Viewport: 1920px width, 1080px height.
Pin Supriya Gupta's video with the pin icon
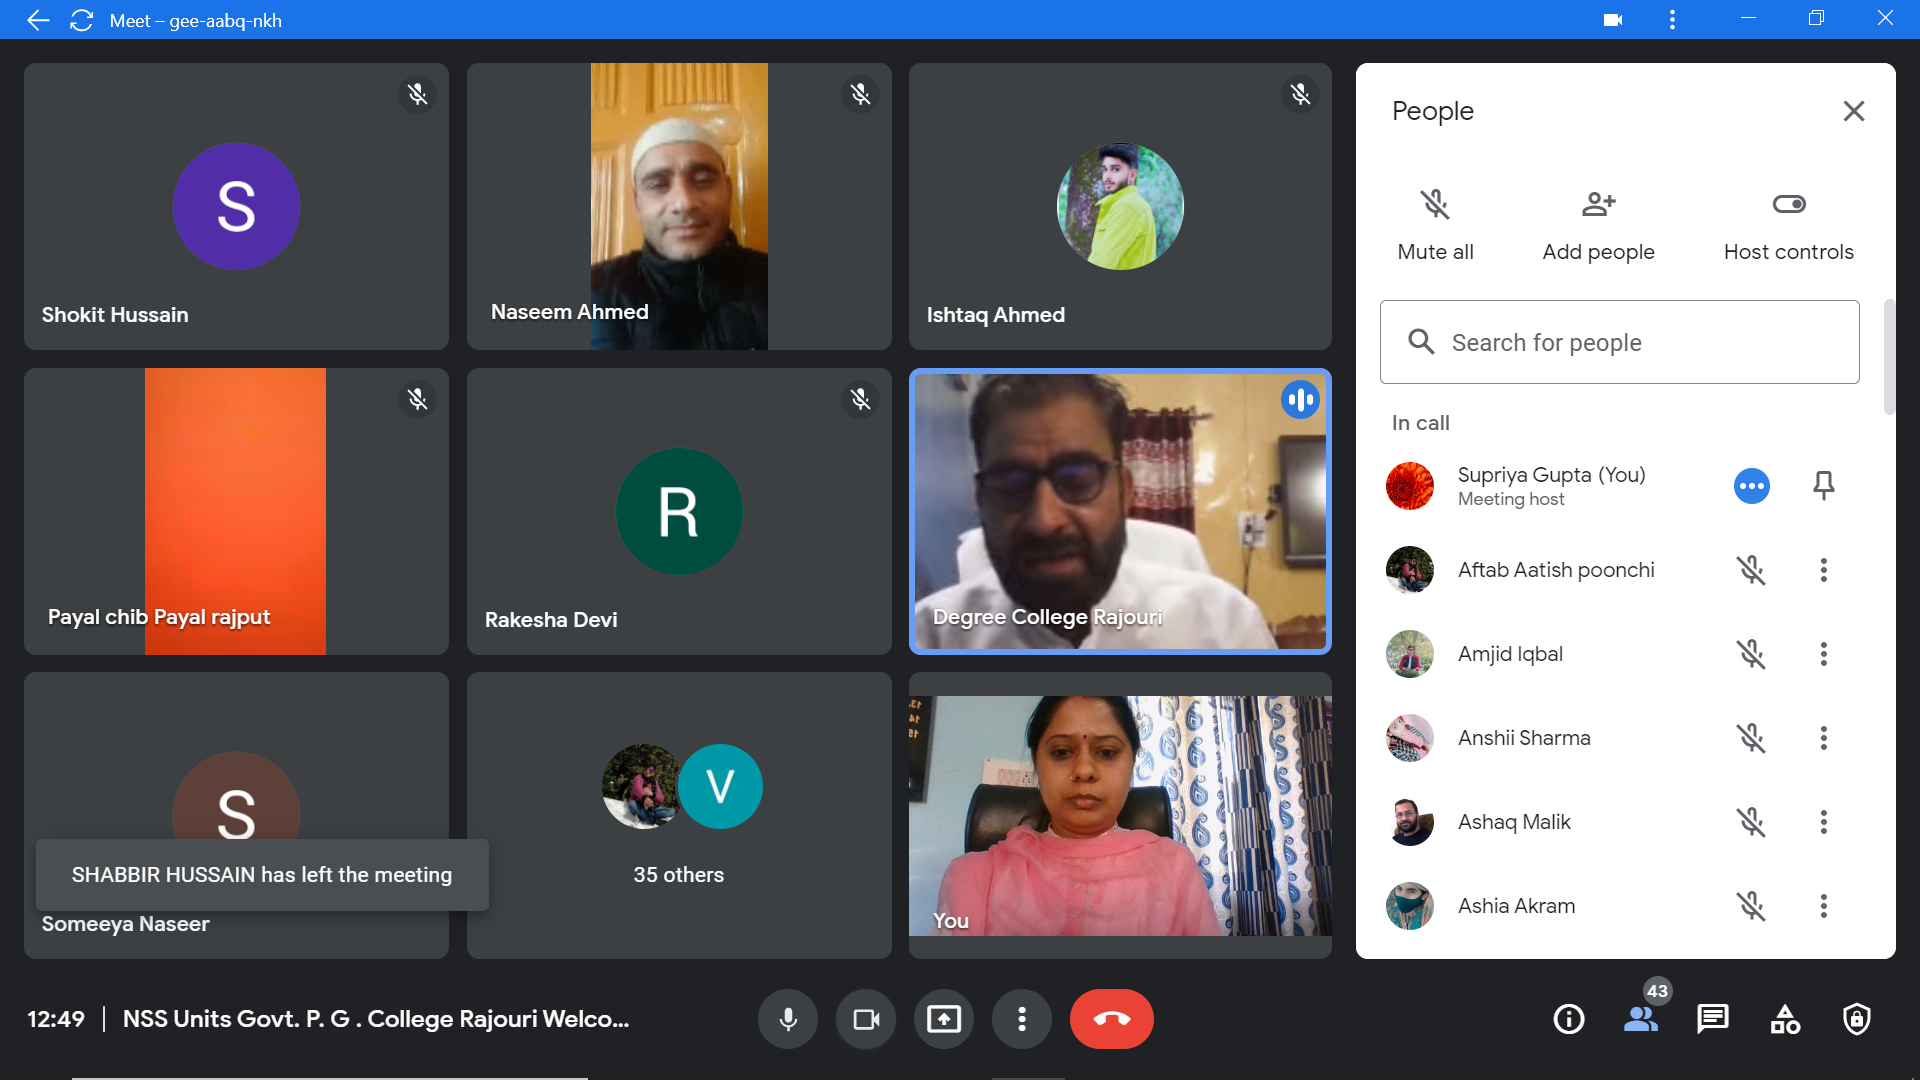1823,486
